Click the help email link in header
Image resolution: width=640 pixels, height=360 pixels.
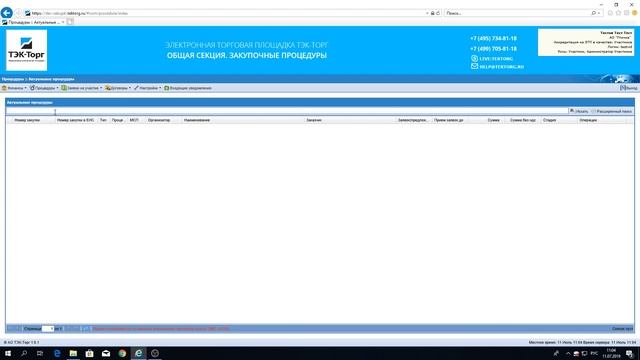[x=497, y=67]
